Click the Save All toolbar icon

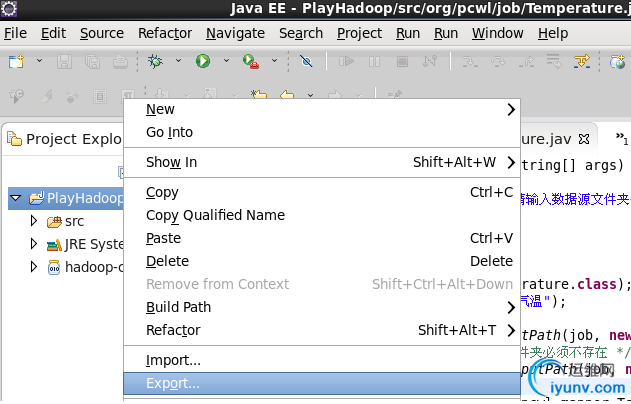[x=93, y=62]
